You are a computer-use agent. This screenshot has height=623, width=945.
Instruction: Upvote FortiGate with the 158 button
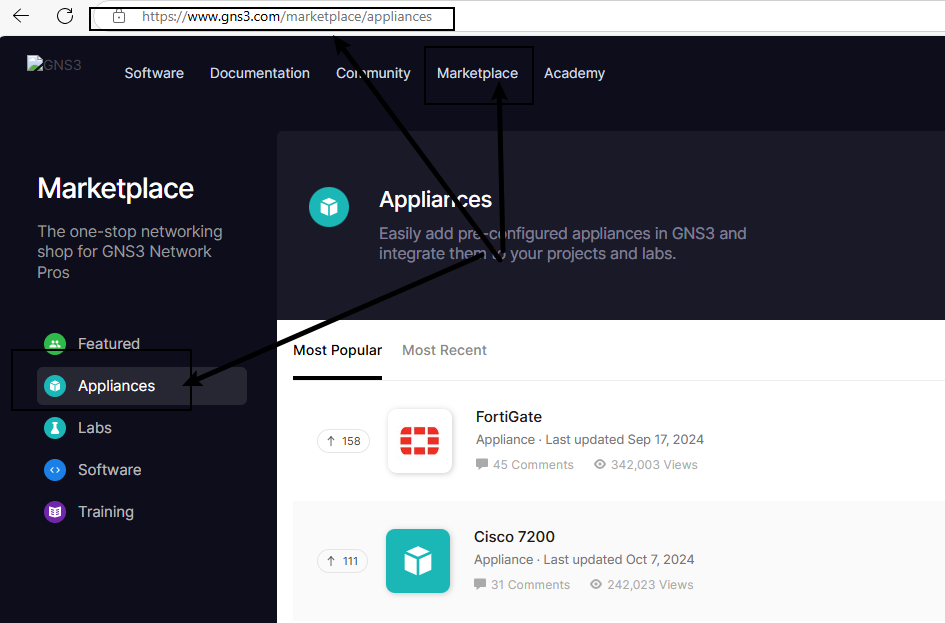point(344,441)
